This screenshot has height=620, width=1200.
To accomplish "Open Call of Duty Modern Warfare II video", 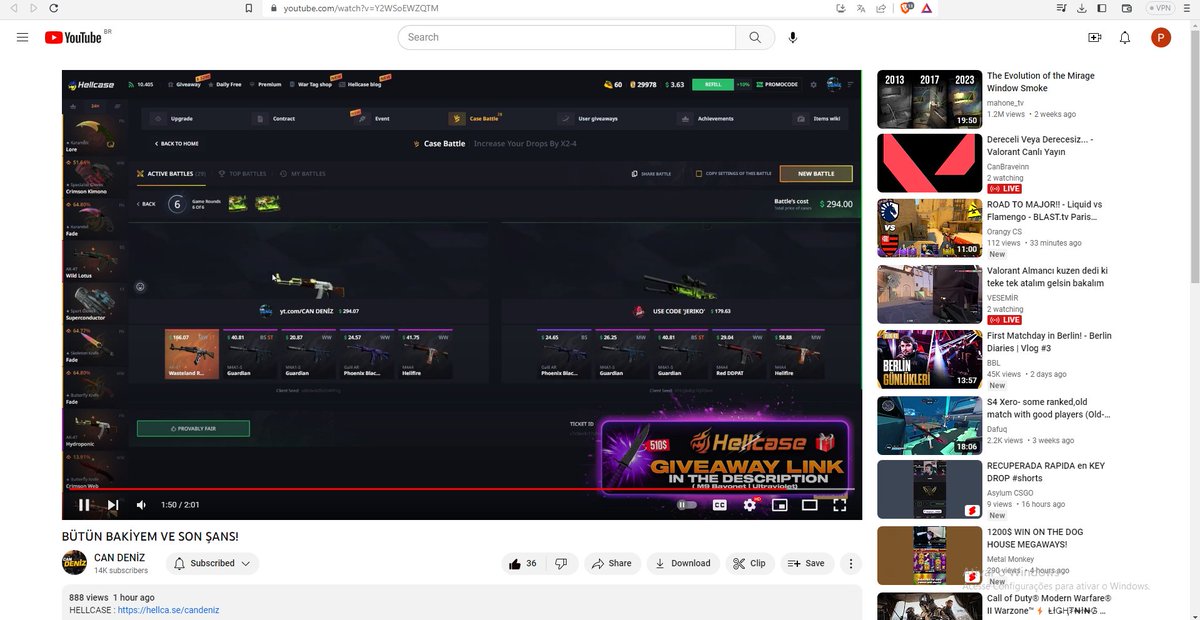I will [x=928, y=606].
